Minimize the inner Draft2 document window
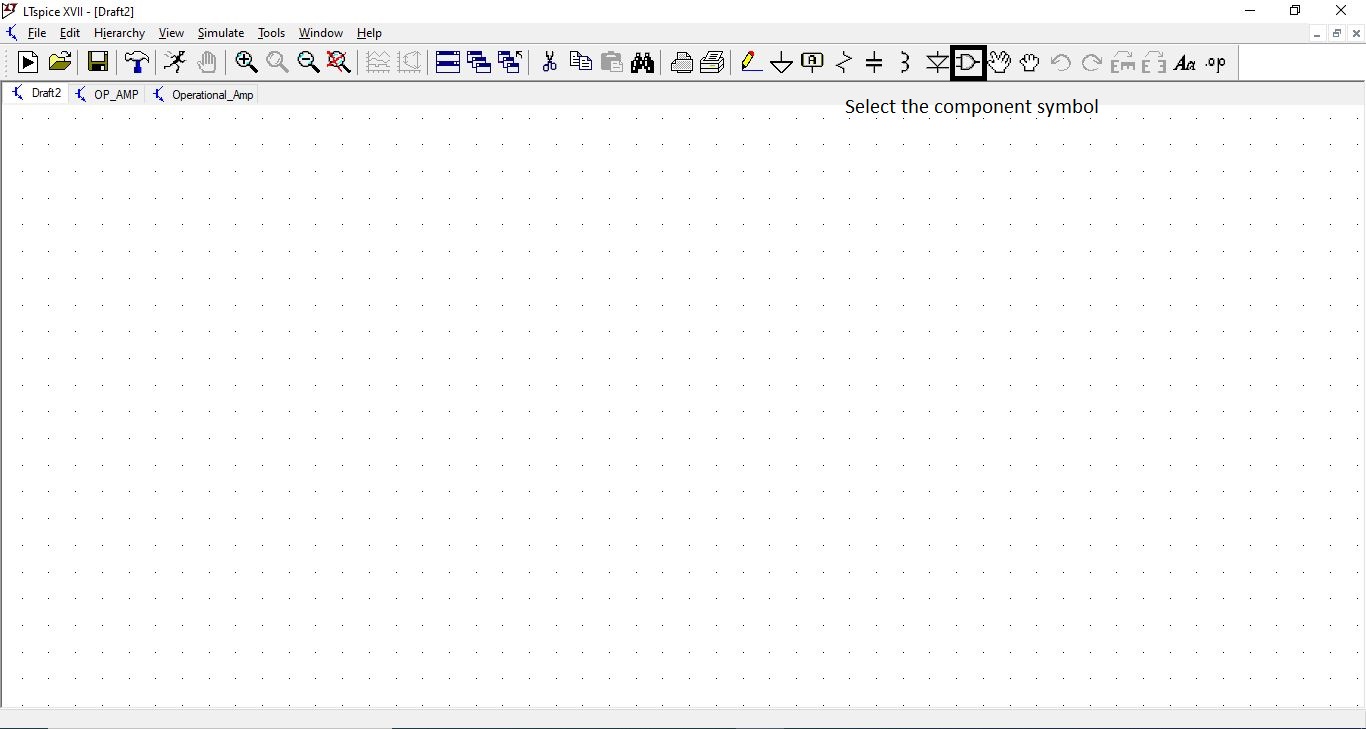Screen dimensions: 1366x729 coord(1318,33)
